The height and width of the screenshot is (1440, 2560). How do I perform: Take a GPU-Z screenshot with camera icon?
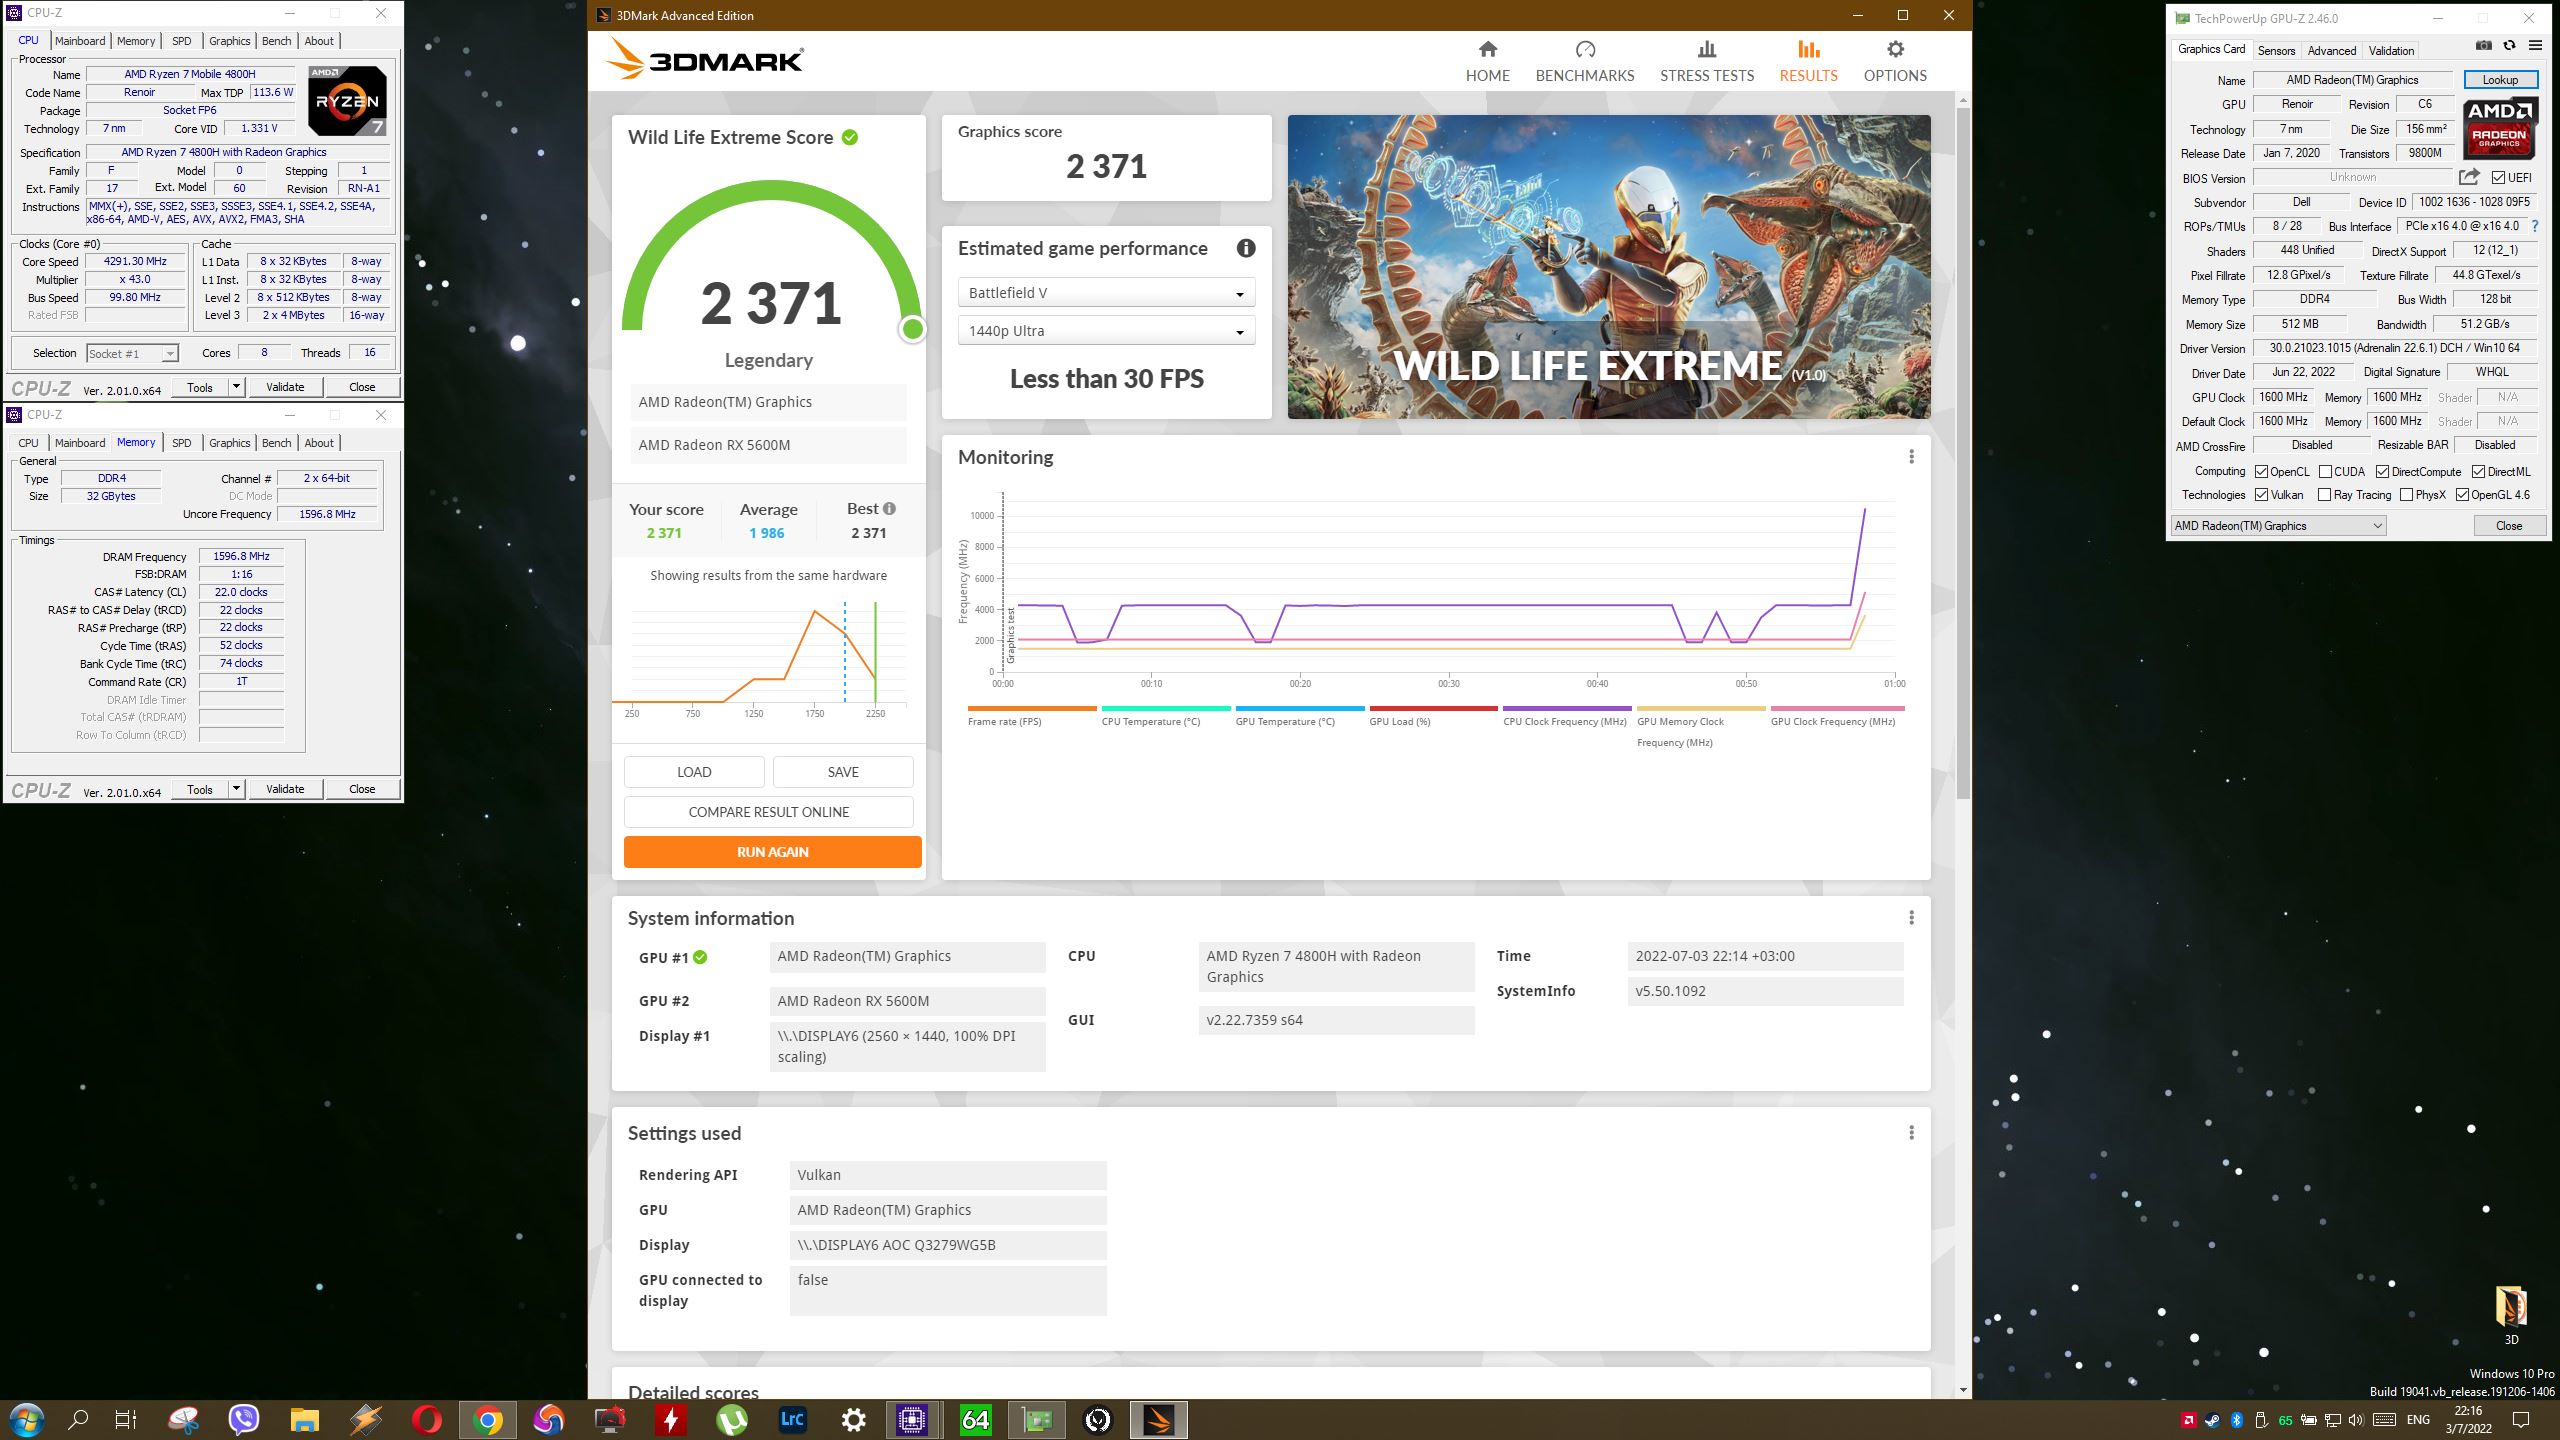2483,46
